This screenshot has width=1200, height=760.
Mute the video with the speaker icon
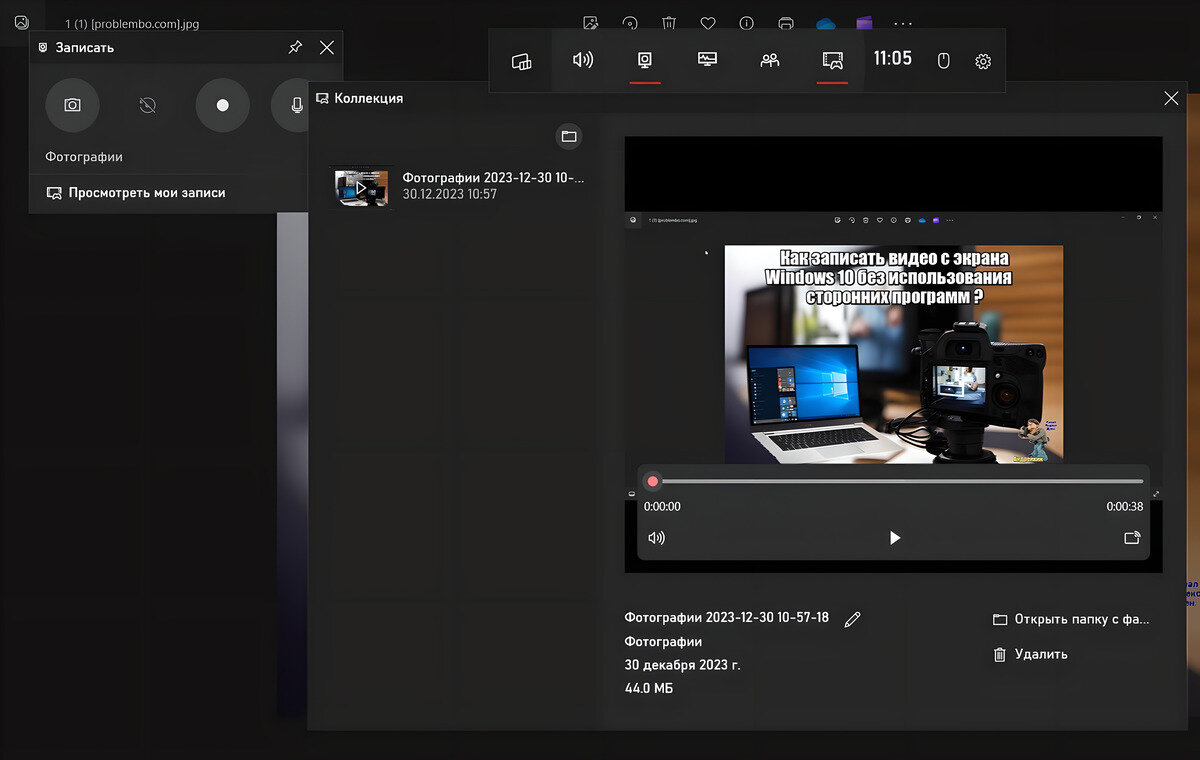[x=656, y=538]
